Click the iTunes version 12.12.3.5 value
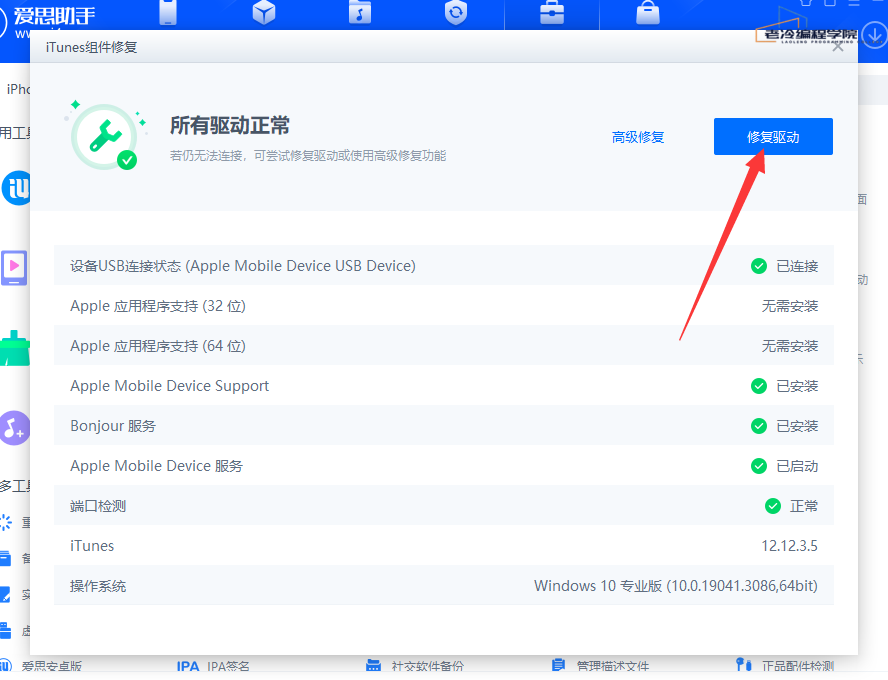This screenshot has width=888, height=680. pos(789,546)
